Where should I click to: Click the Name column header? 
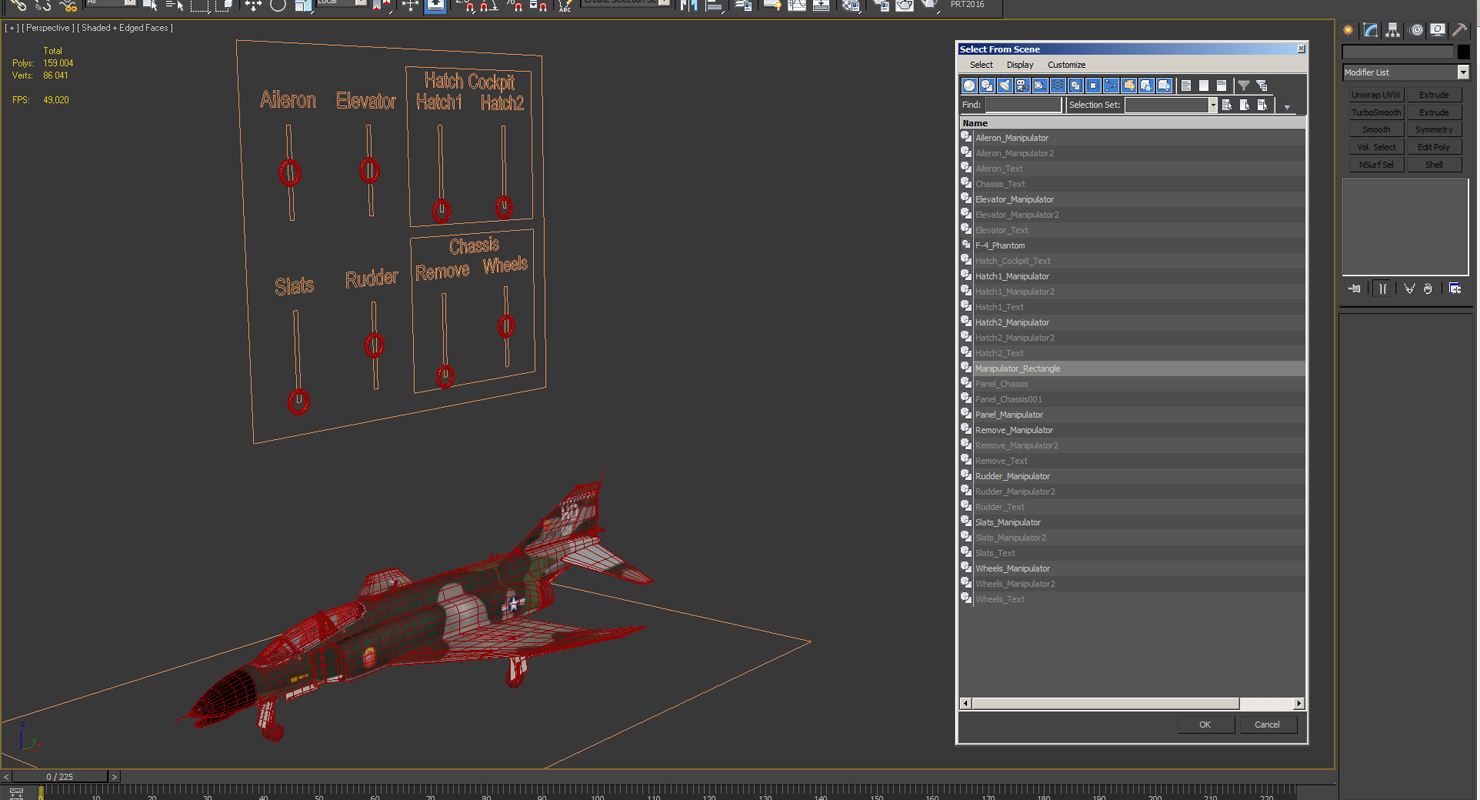(1132, 123)
